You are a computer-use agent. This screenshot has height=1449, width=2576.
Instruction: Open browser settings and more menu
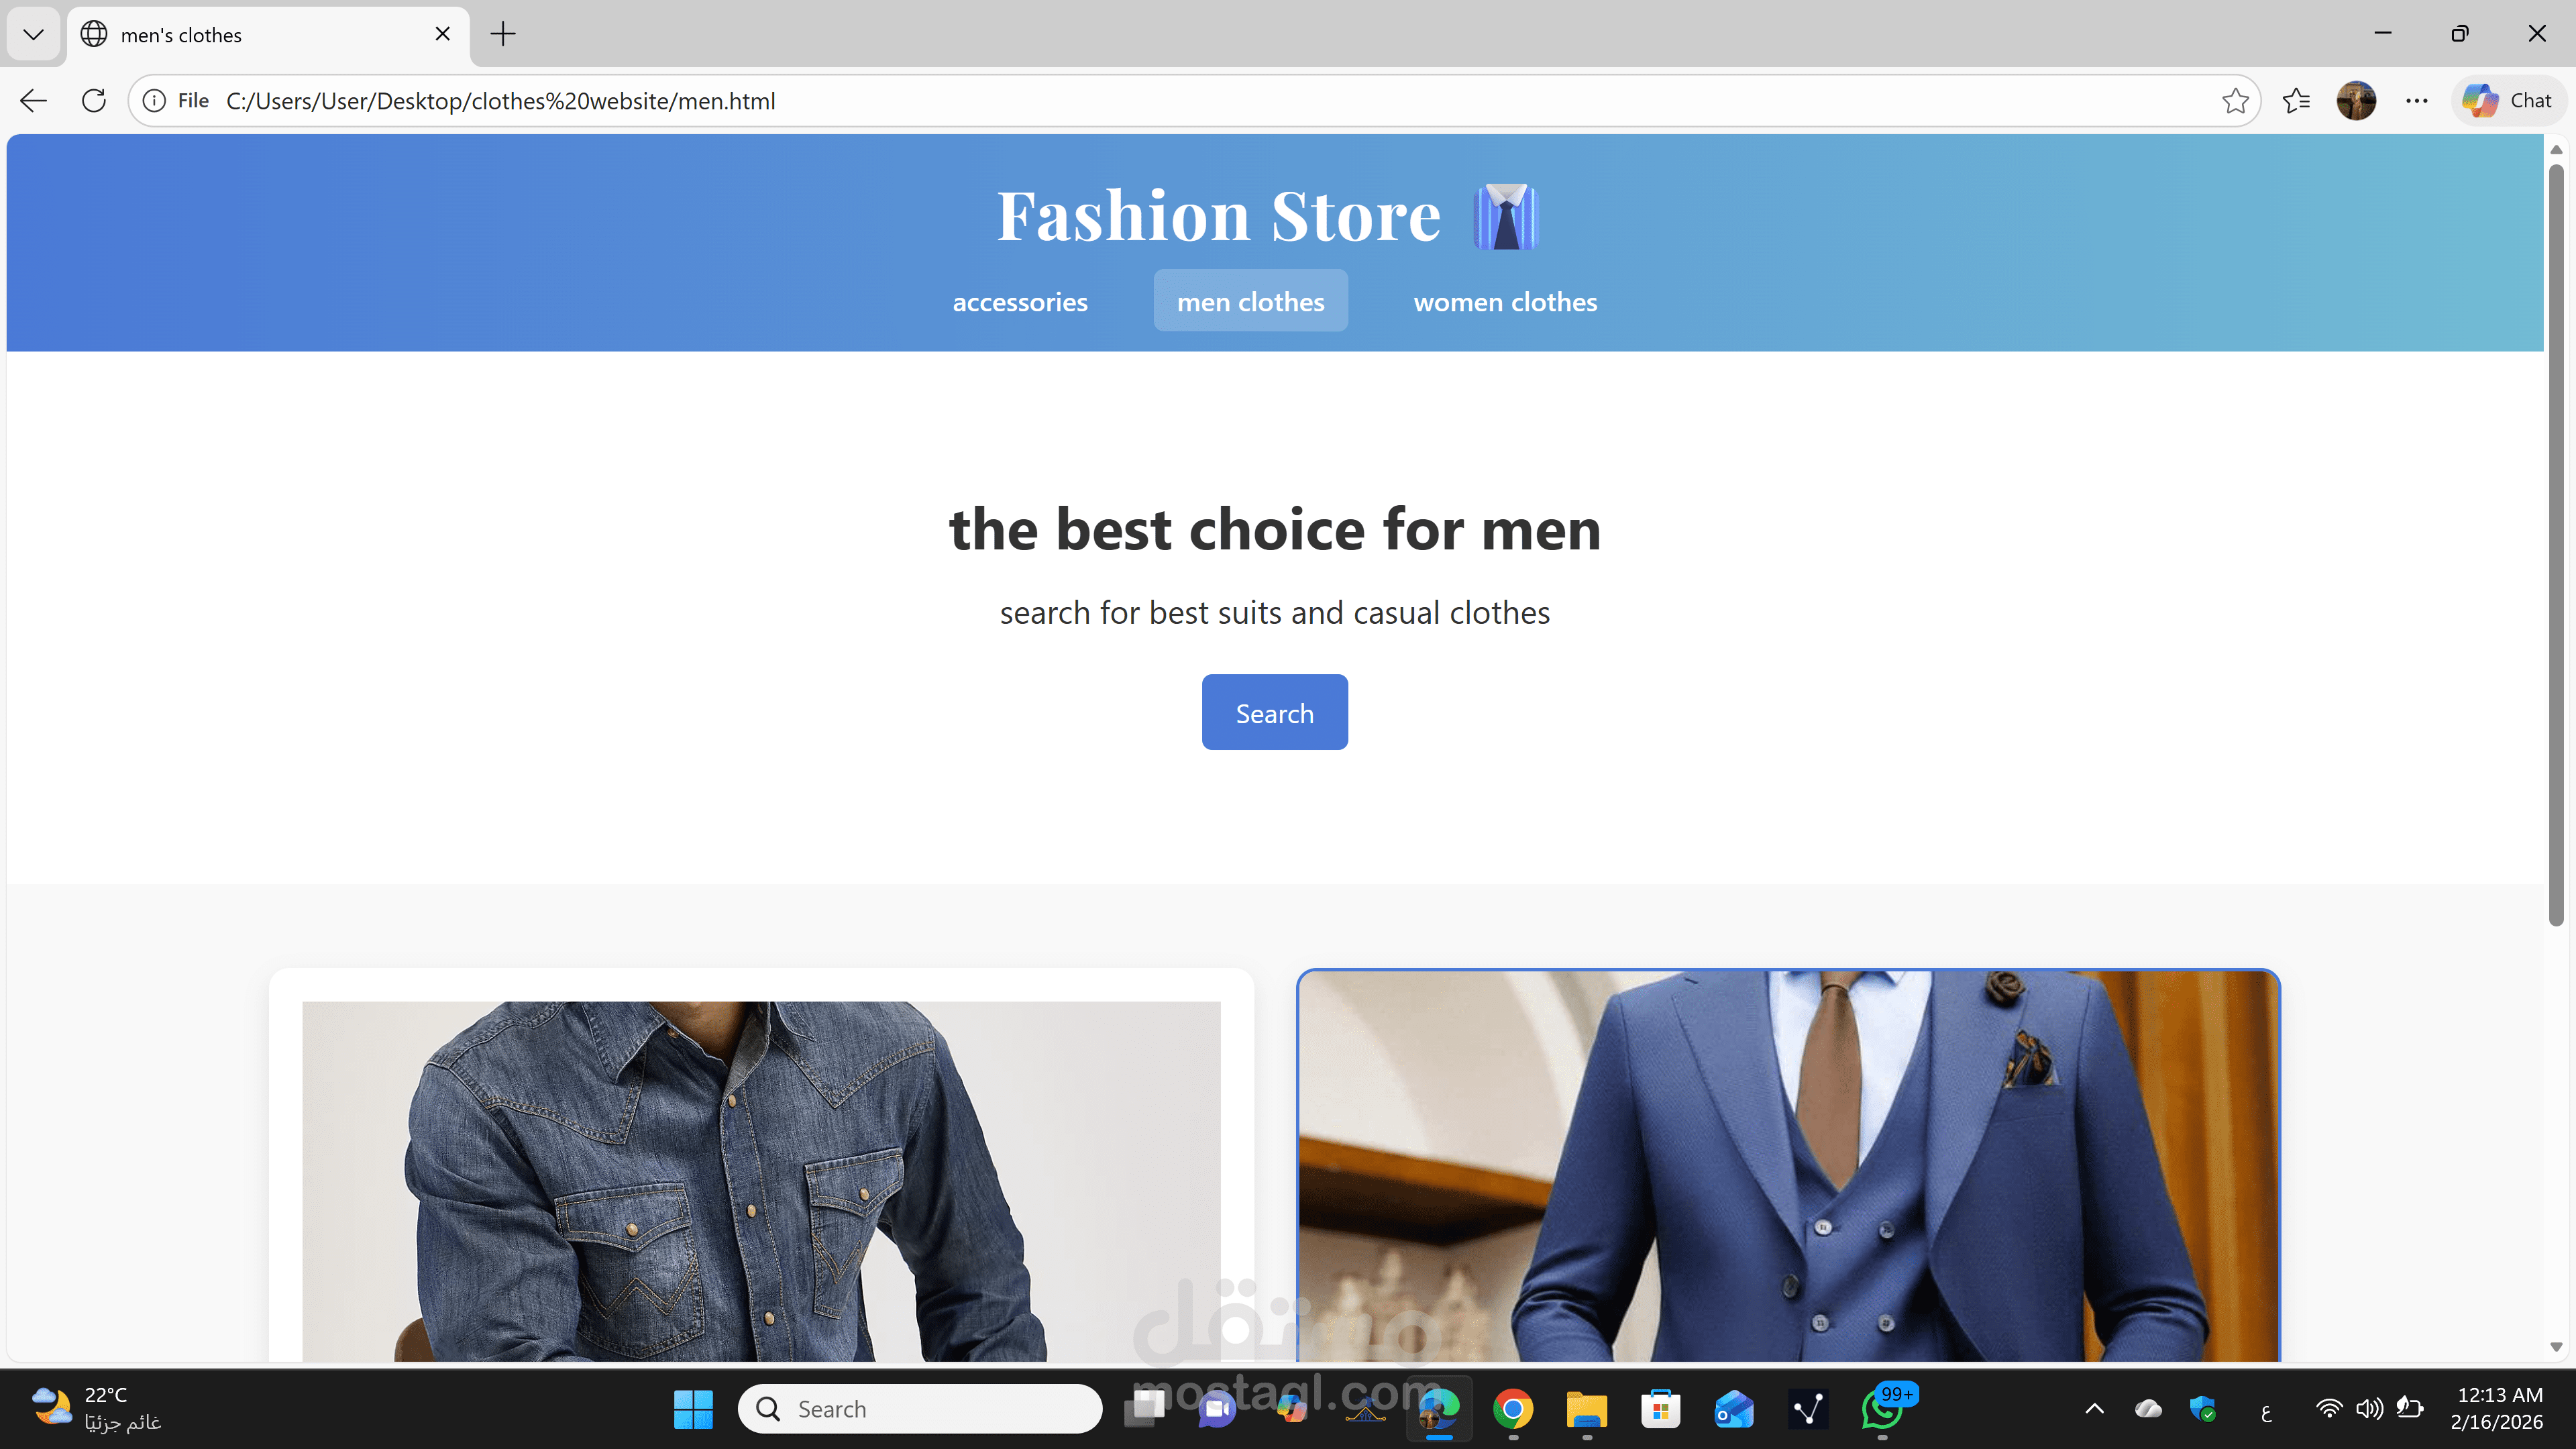click(2416, 101)
